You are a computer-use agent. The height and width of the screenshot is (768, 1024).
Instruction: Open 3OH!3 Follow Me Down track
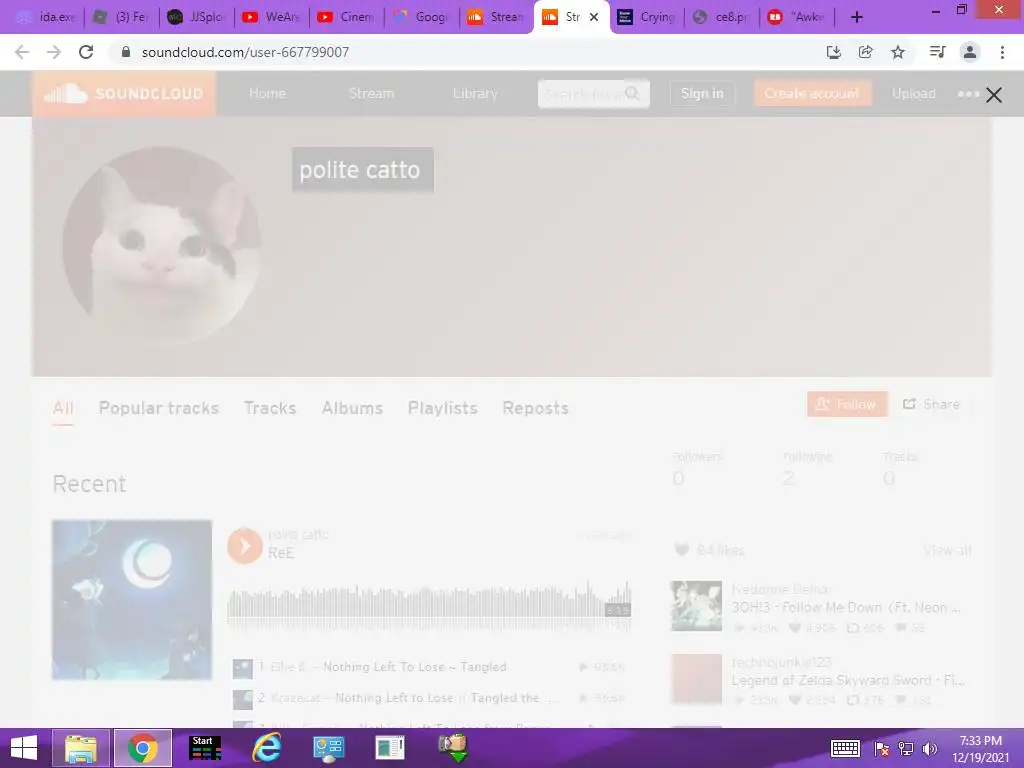click(x=846, y=607)
